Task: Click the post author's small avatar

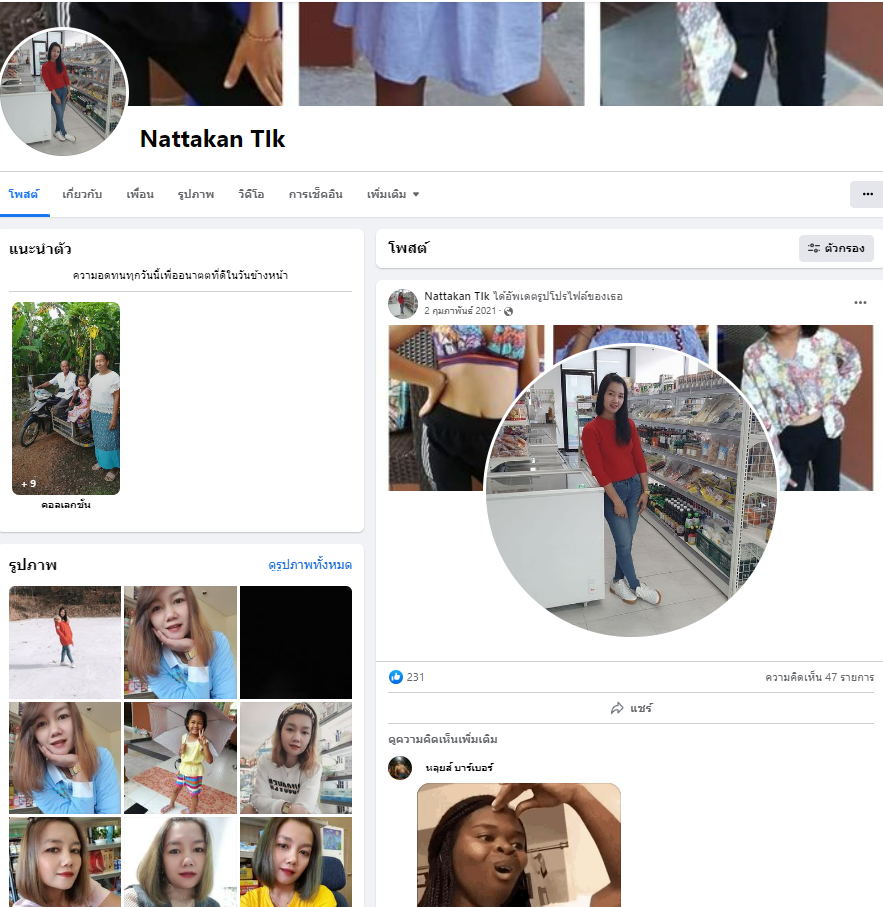Action: coord(402,304)
